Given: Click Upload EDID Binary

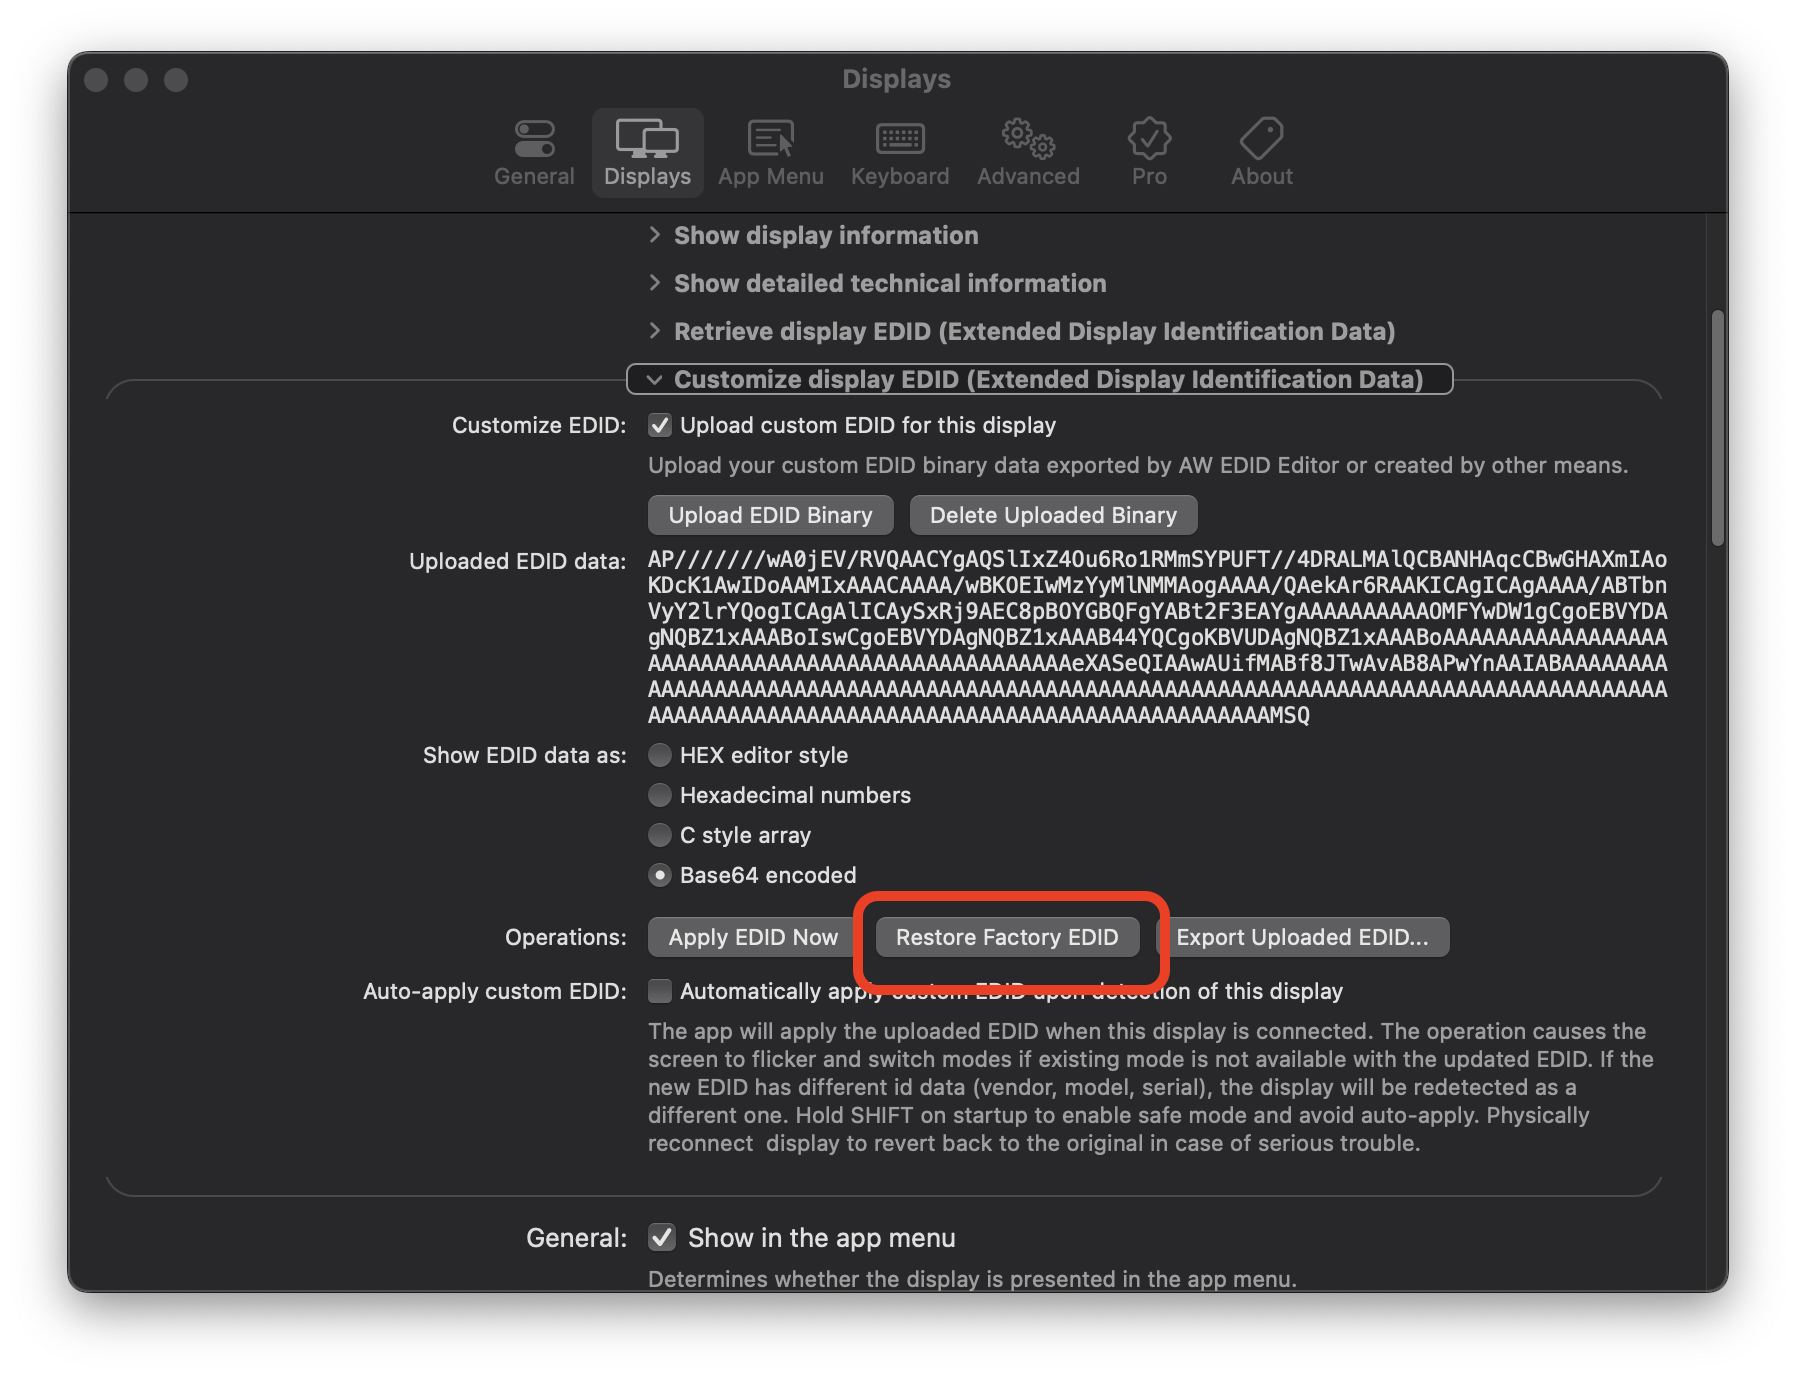Looking at the screenshot, I should [x=769, y=515].
